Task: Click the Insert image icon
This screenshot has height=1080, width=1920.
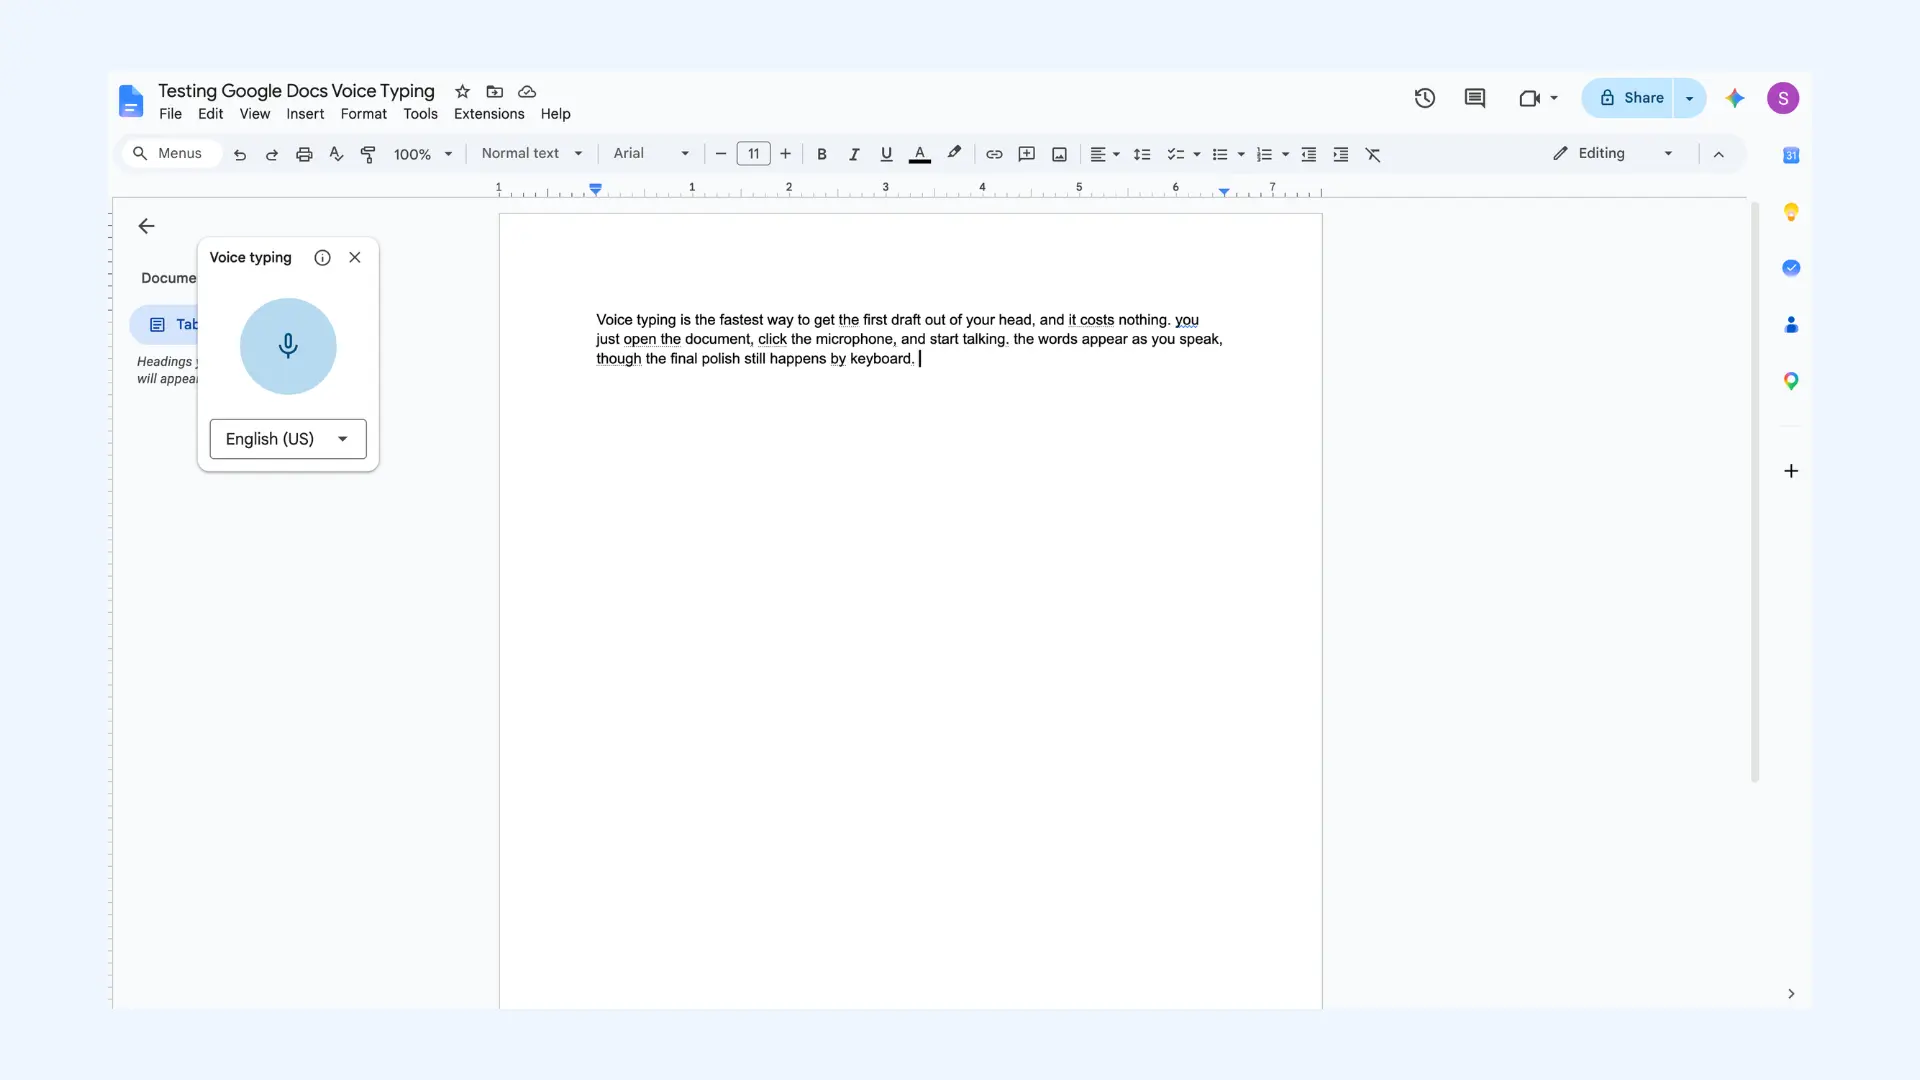Action: [1059, 154]
